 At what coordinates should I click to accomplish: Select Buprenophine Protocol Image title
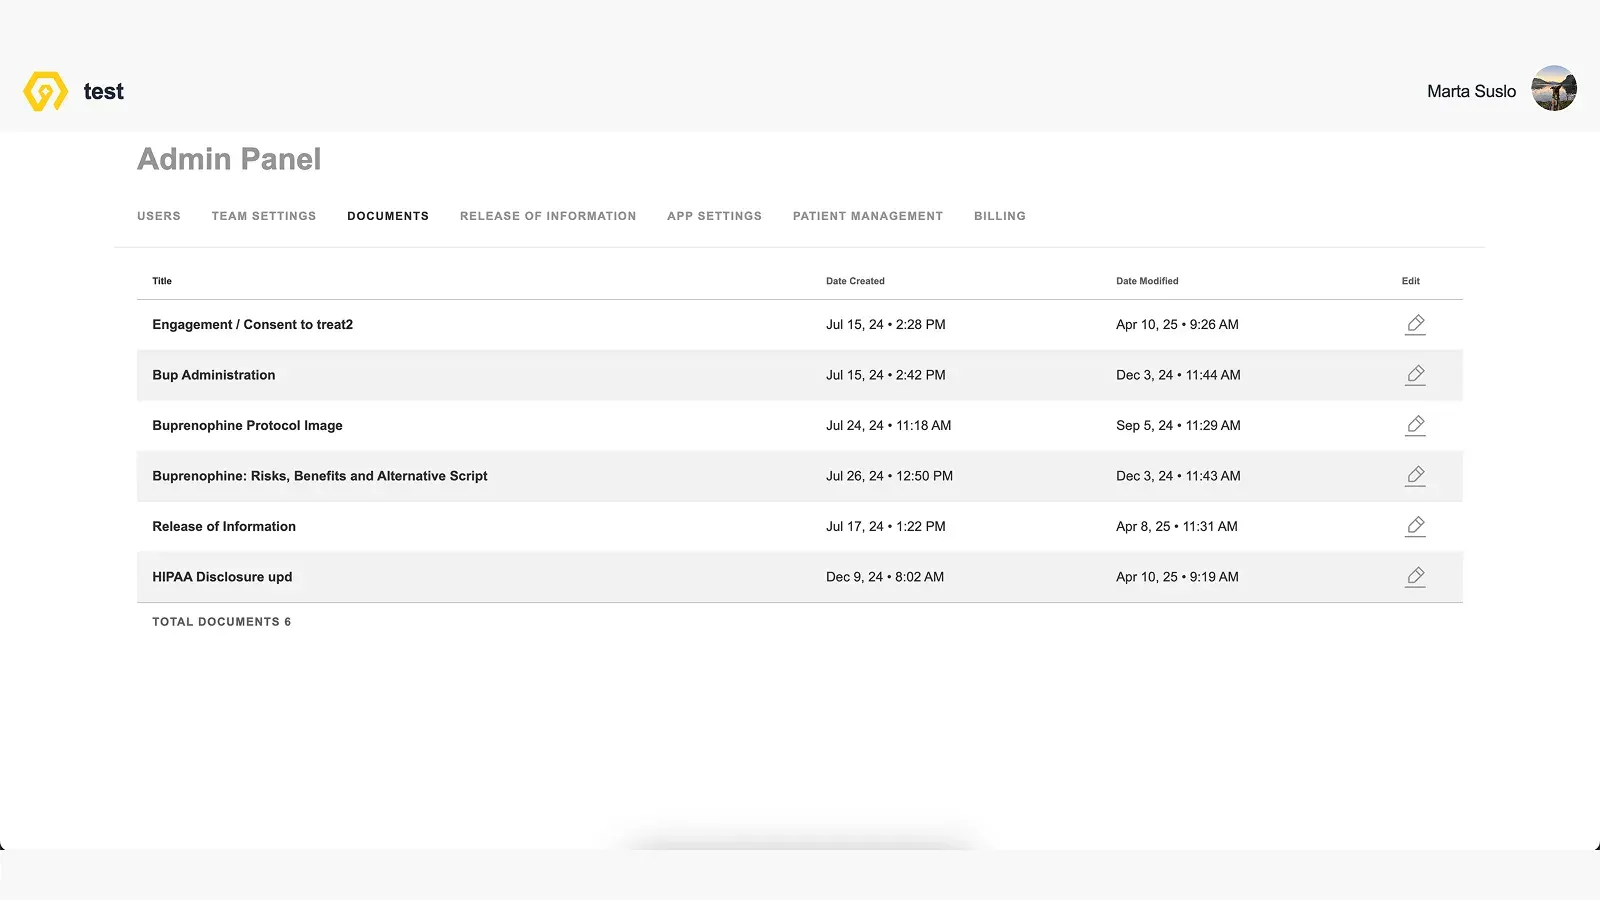coord(247,426)
